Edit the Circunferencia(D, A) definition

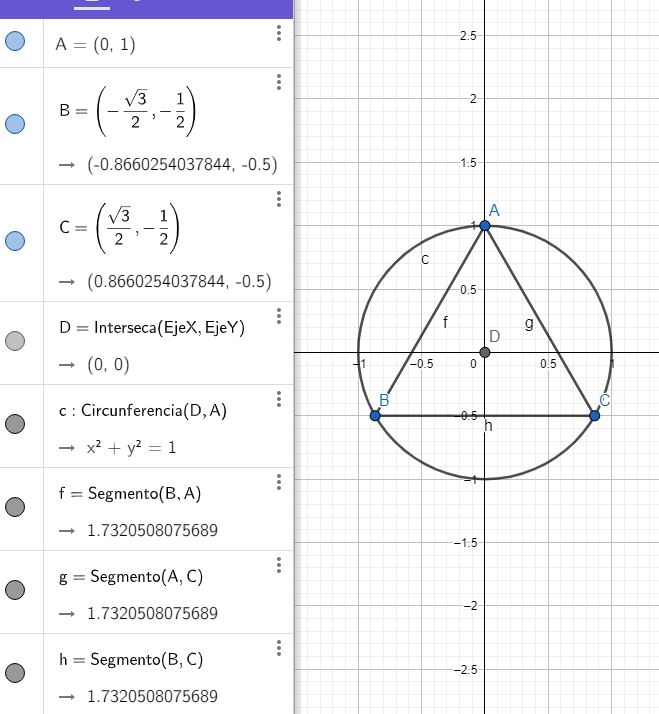tap(140, 410)
